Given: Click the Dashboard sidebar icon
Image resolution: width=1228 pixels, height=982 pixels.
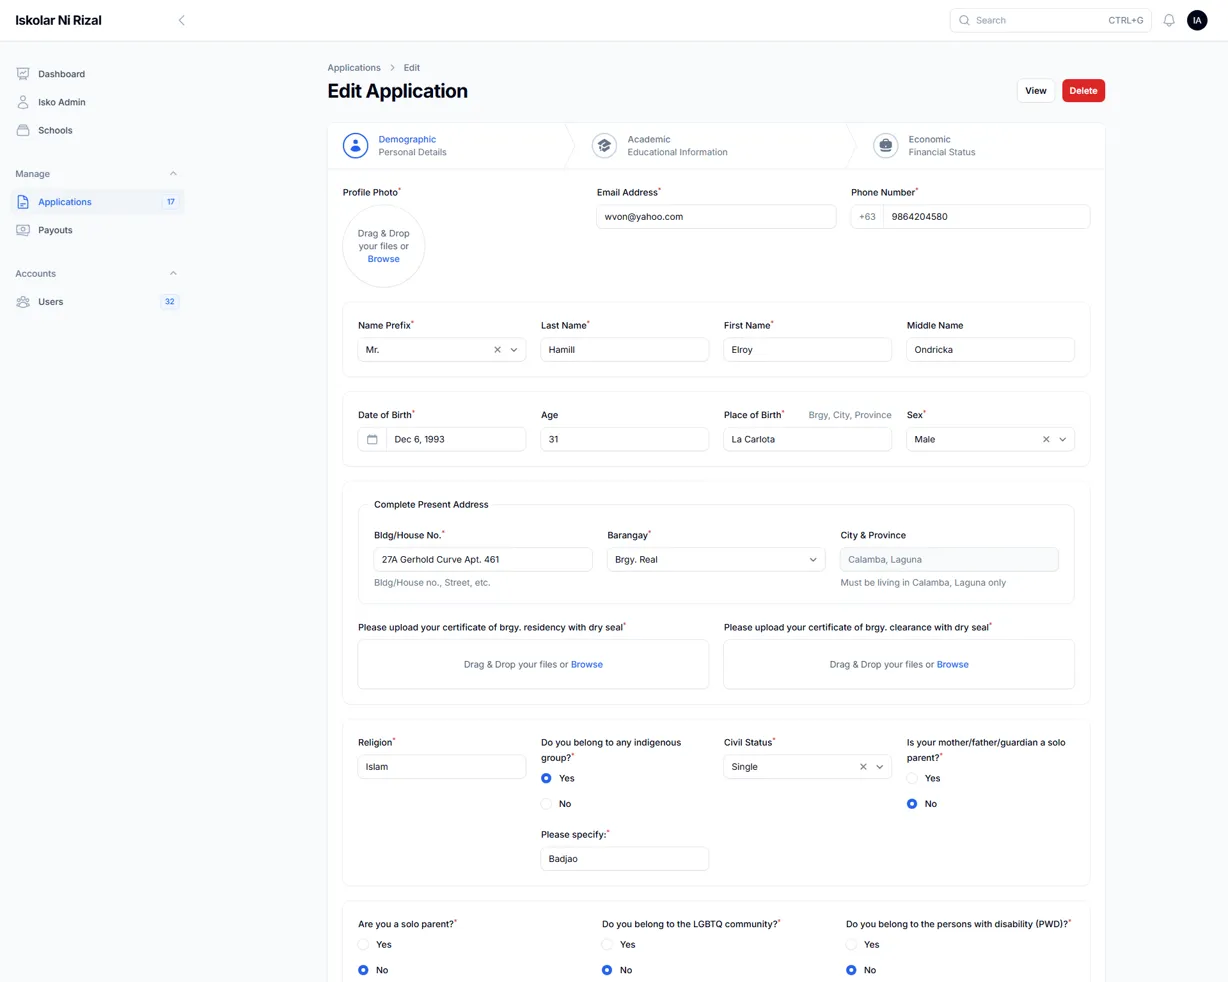Looking at the screenshot, I should (23, 74).
